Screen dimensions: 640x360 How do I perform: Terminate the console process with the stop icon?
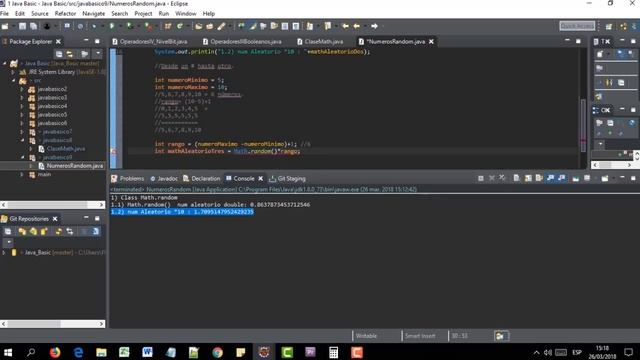[481, 178]
